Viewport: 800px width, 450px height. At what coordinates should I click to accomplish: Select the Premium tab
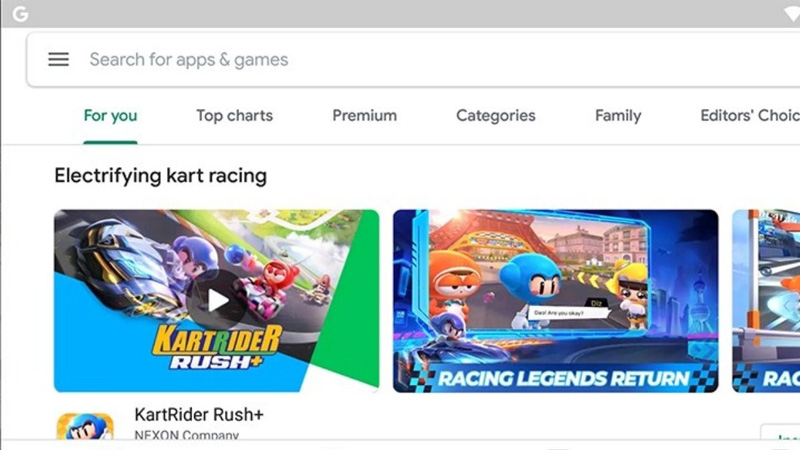point(364,116)
